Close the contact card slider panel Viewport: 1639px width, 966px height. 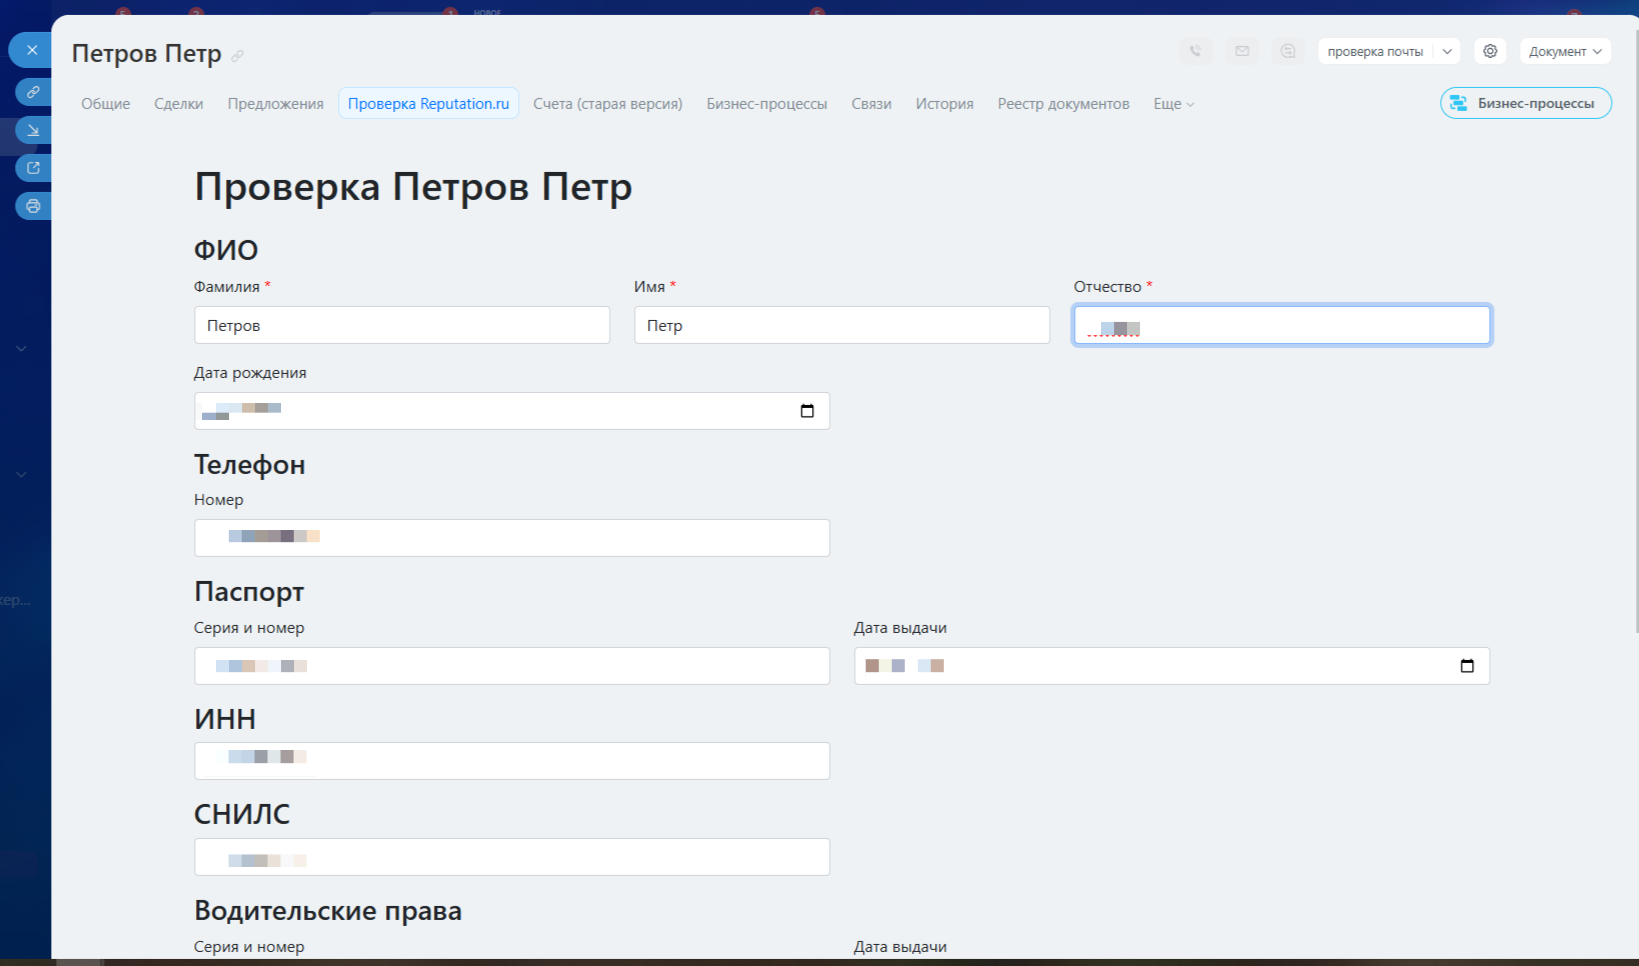point(32,50)
